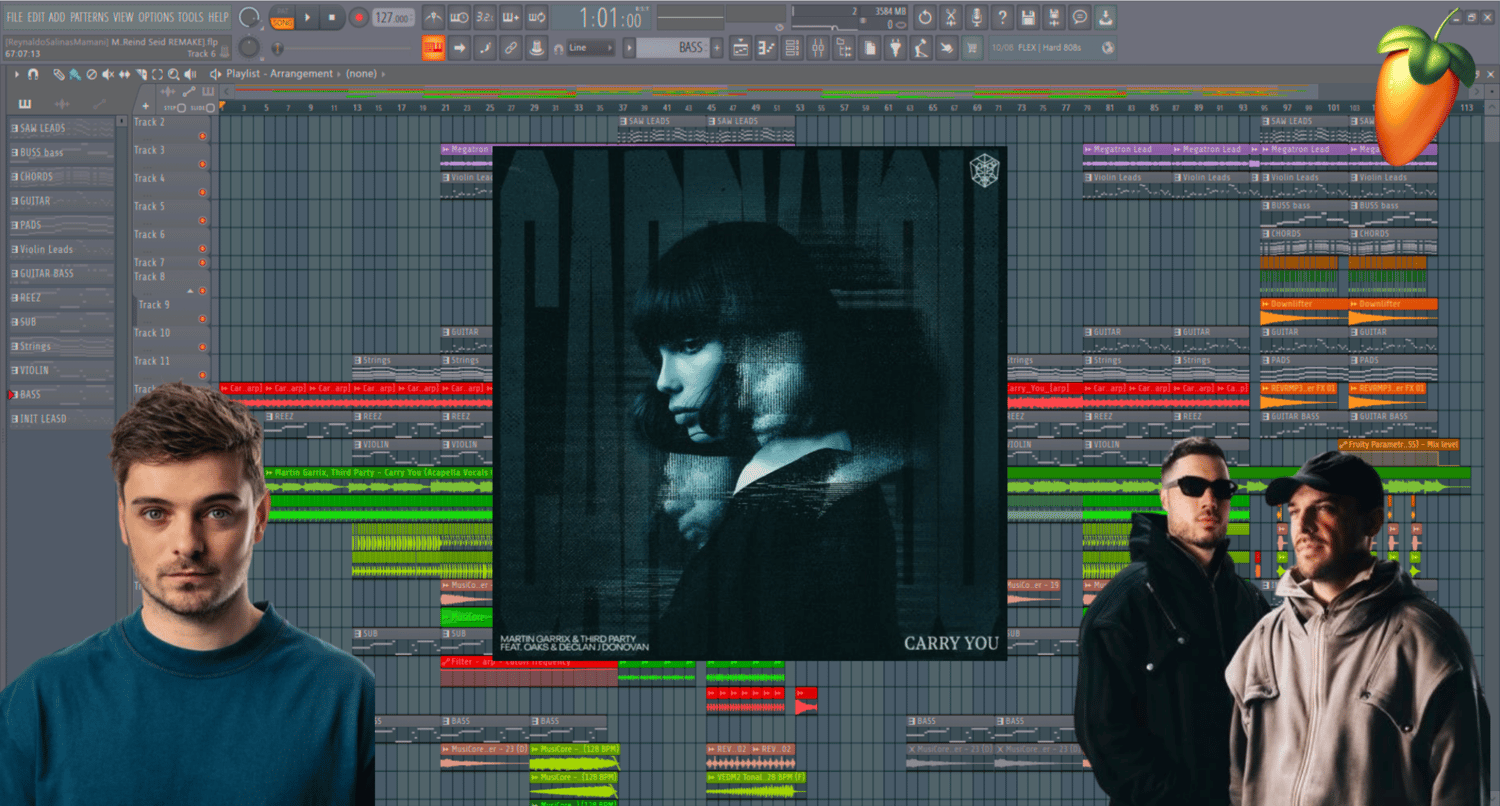Toggle the Pat/Song mode switch
1500x806 pixels.
(x=282, y=17)
